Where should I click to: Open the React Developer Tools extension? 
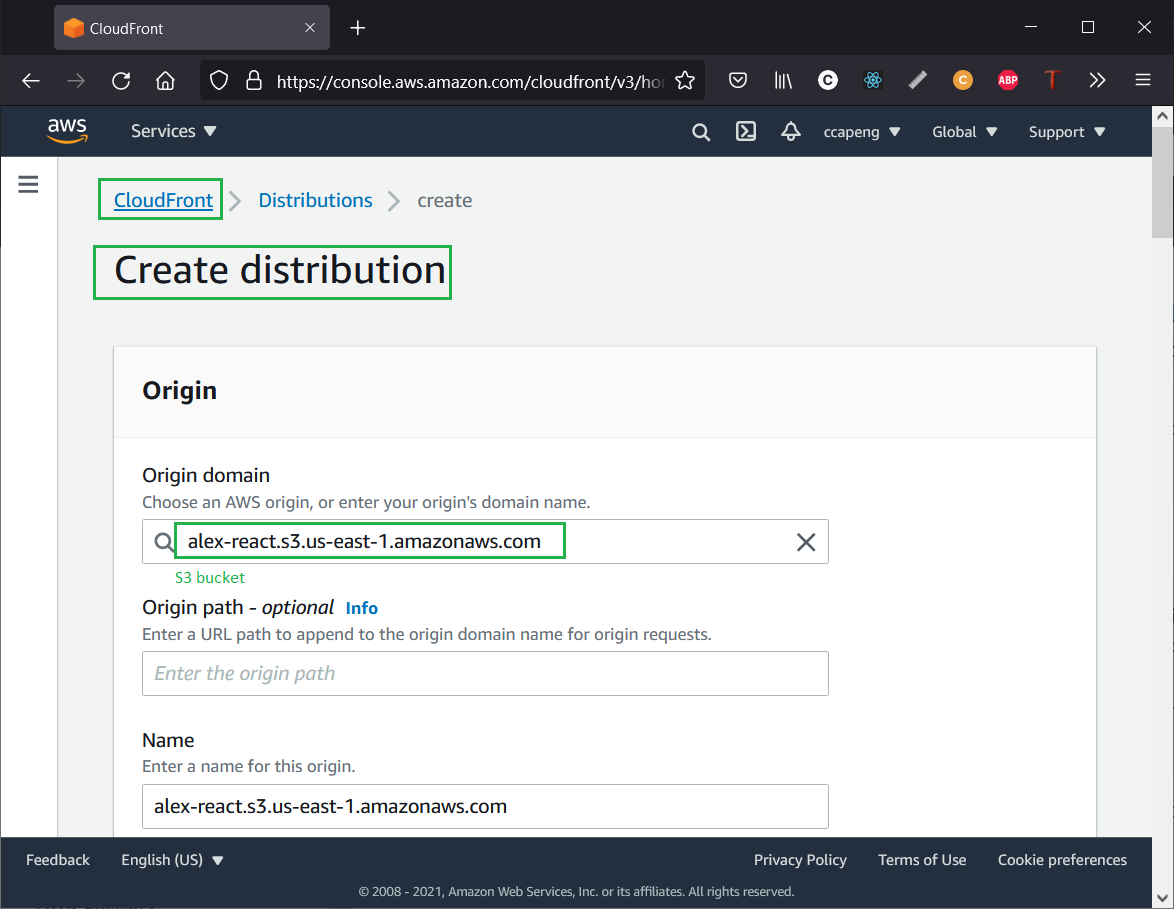873,80
